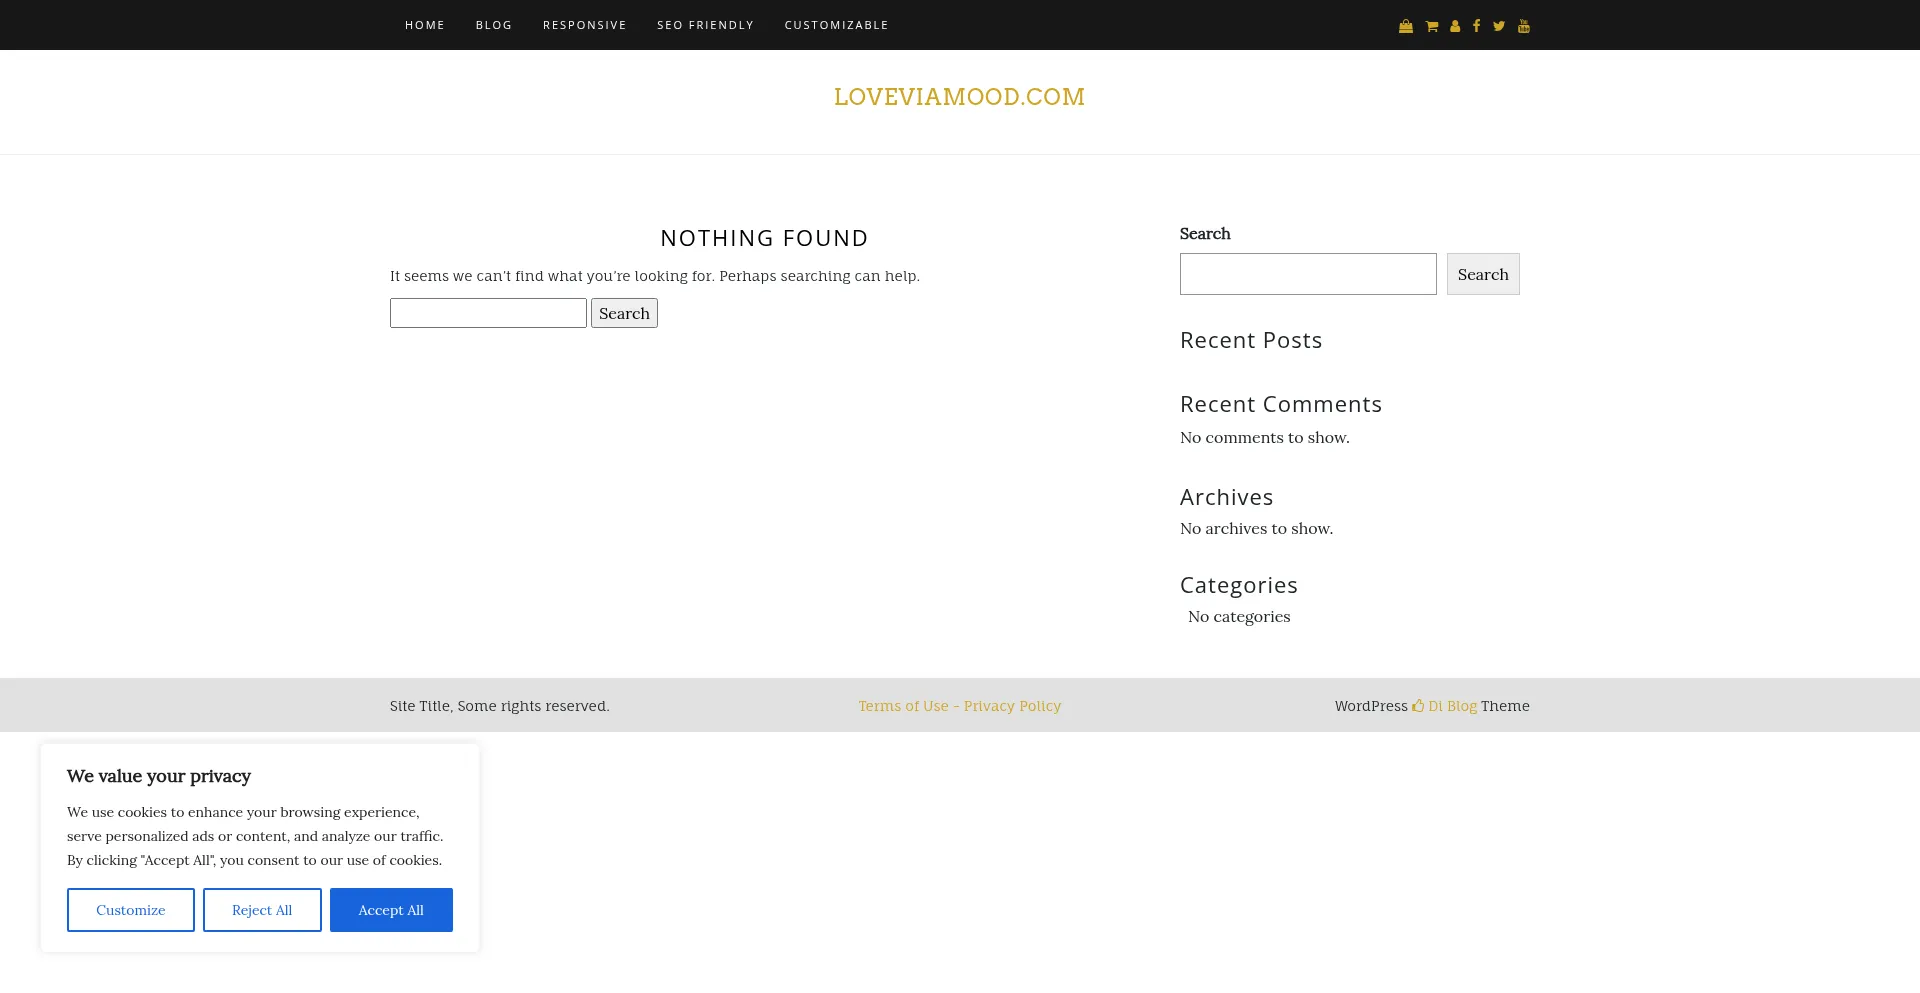
Task: Go to the Home menu item
Action: [x=425, y=25]
